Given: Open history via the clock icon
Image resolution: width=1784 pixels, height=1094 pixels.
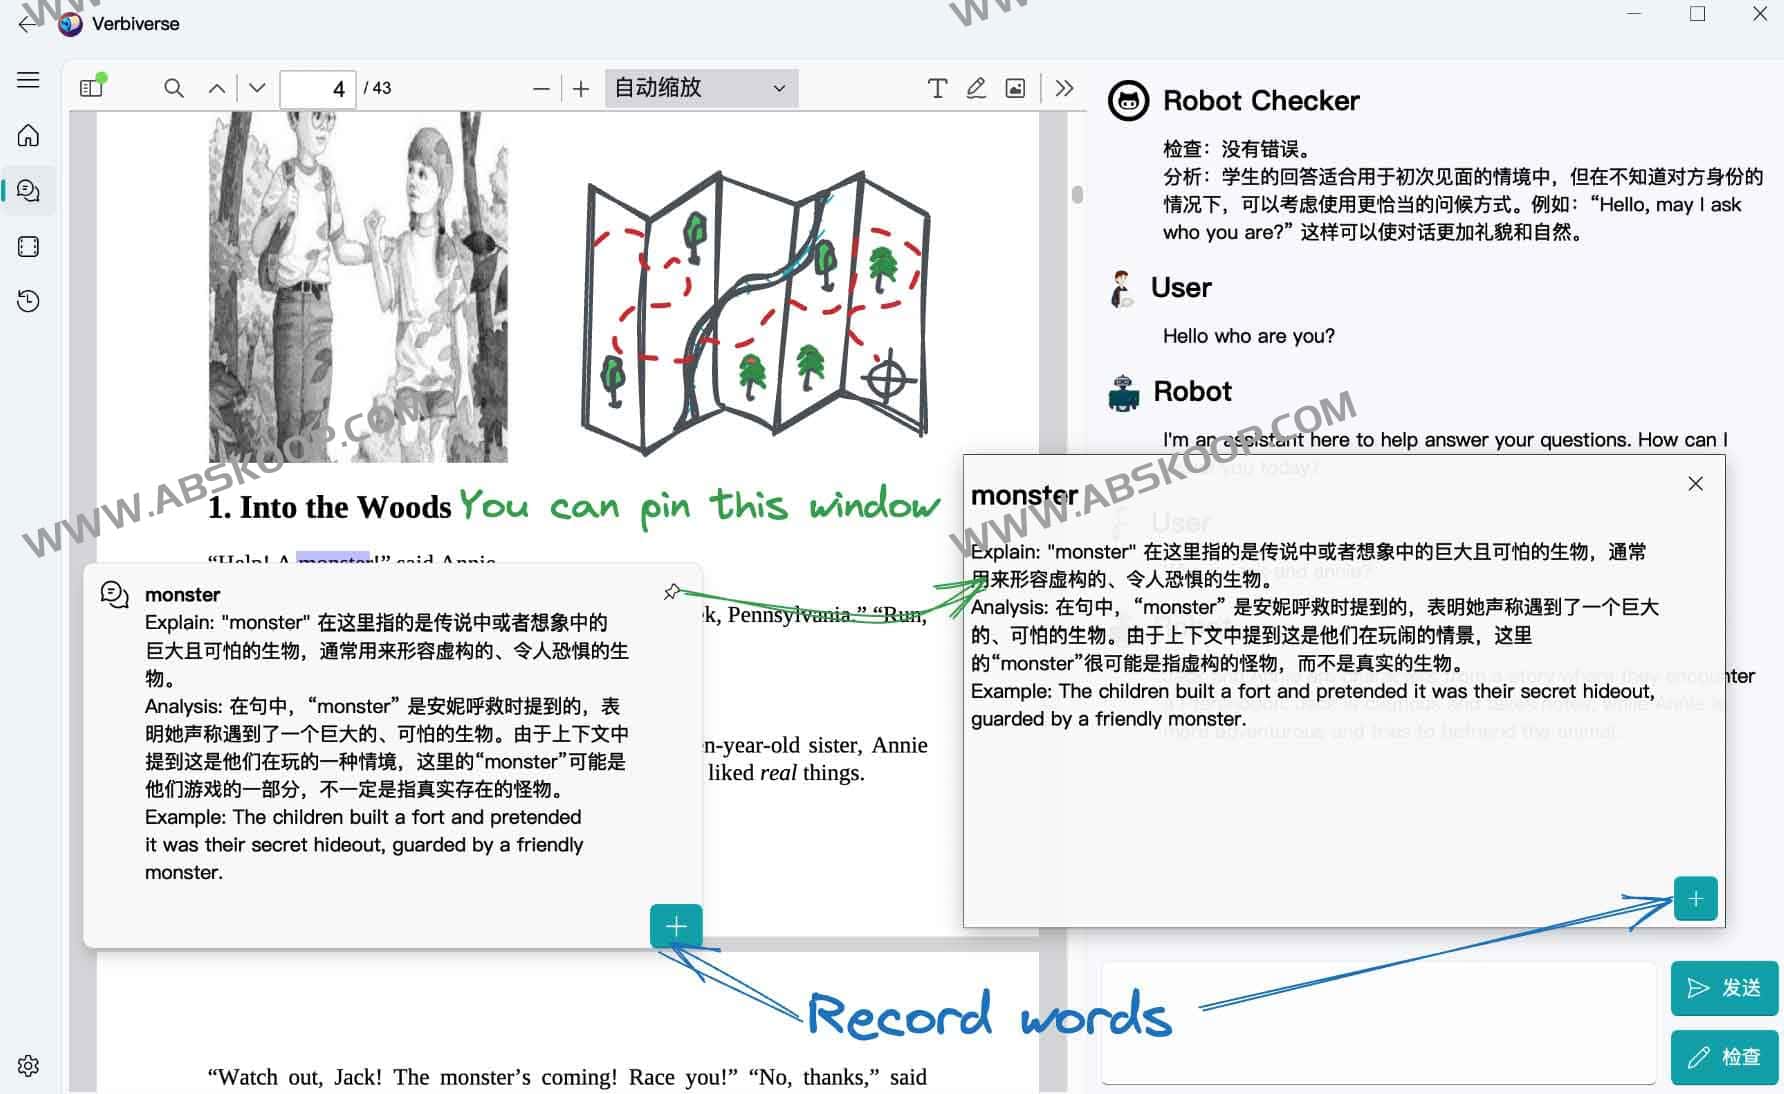Looking at the screenshot, I should 28,301.
